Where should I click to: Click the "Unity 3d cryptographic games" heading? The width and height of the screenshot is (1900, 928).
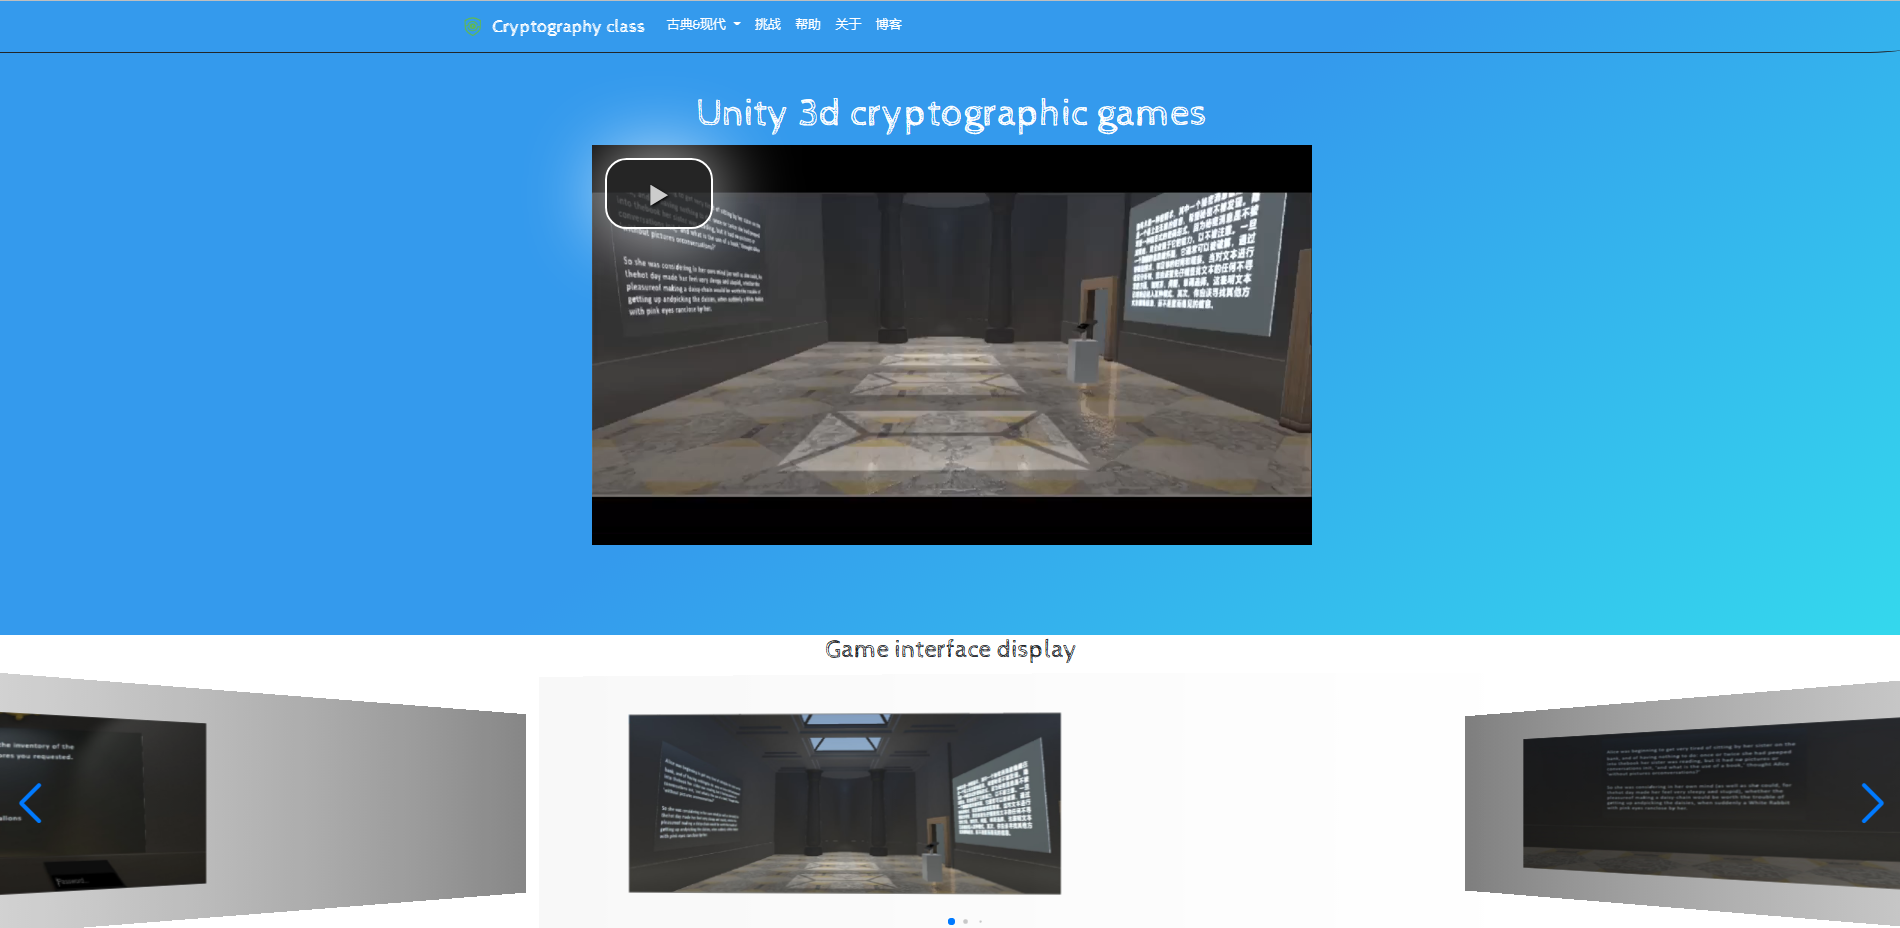951,113
